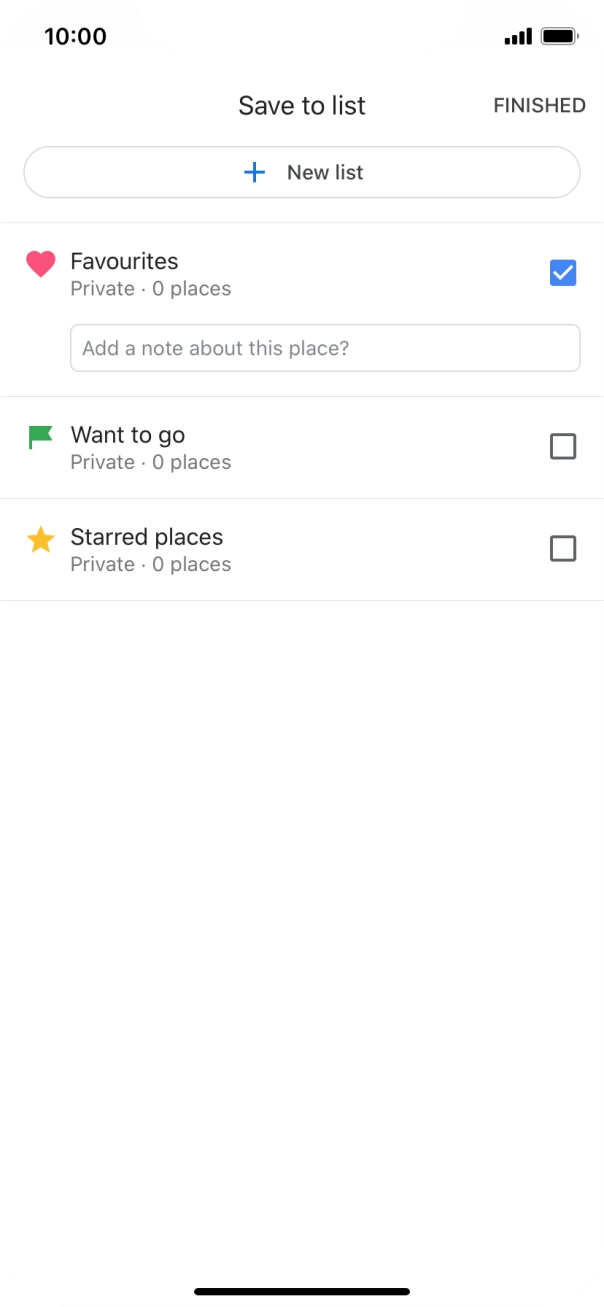The width and height of the screenshot is (604, 1307).
Task: Tap the FINISHED button
Action: pos(539,106)
